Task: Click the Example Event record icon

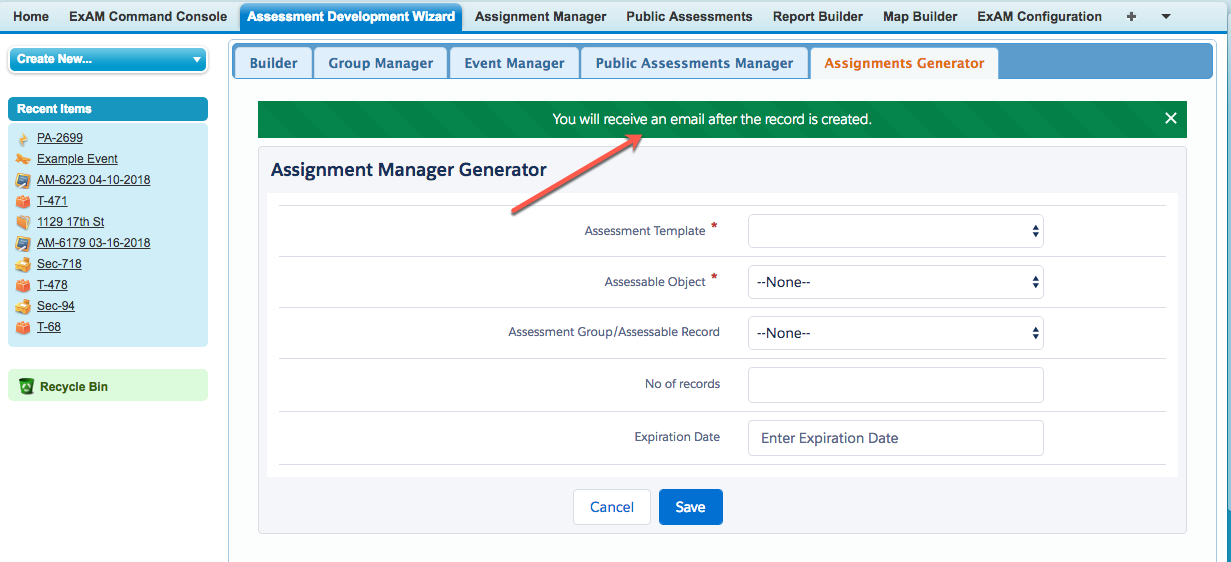Action: click(x=22, y=159)
